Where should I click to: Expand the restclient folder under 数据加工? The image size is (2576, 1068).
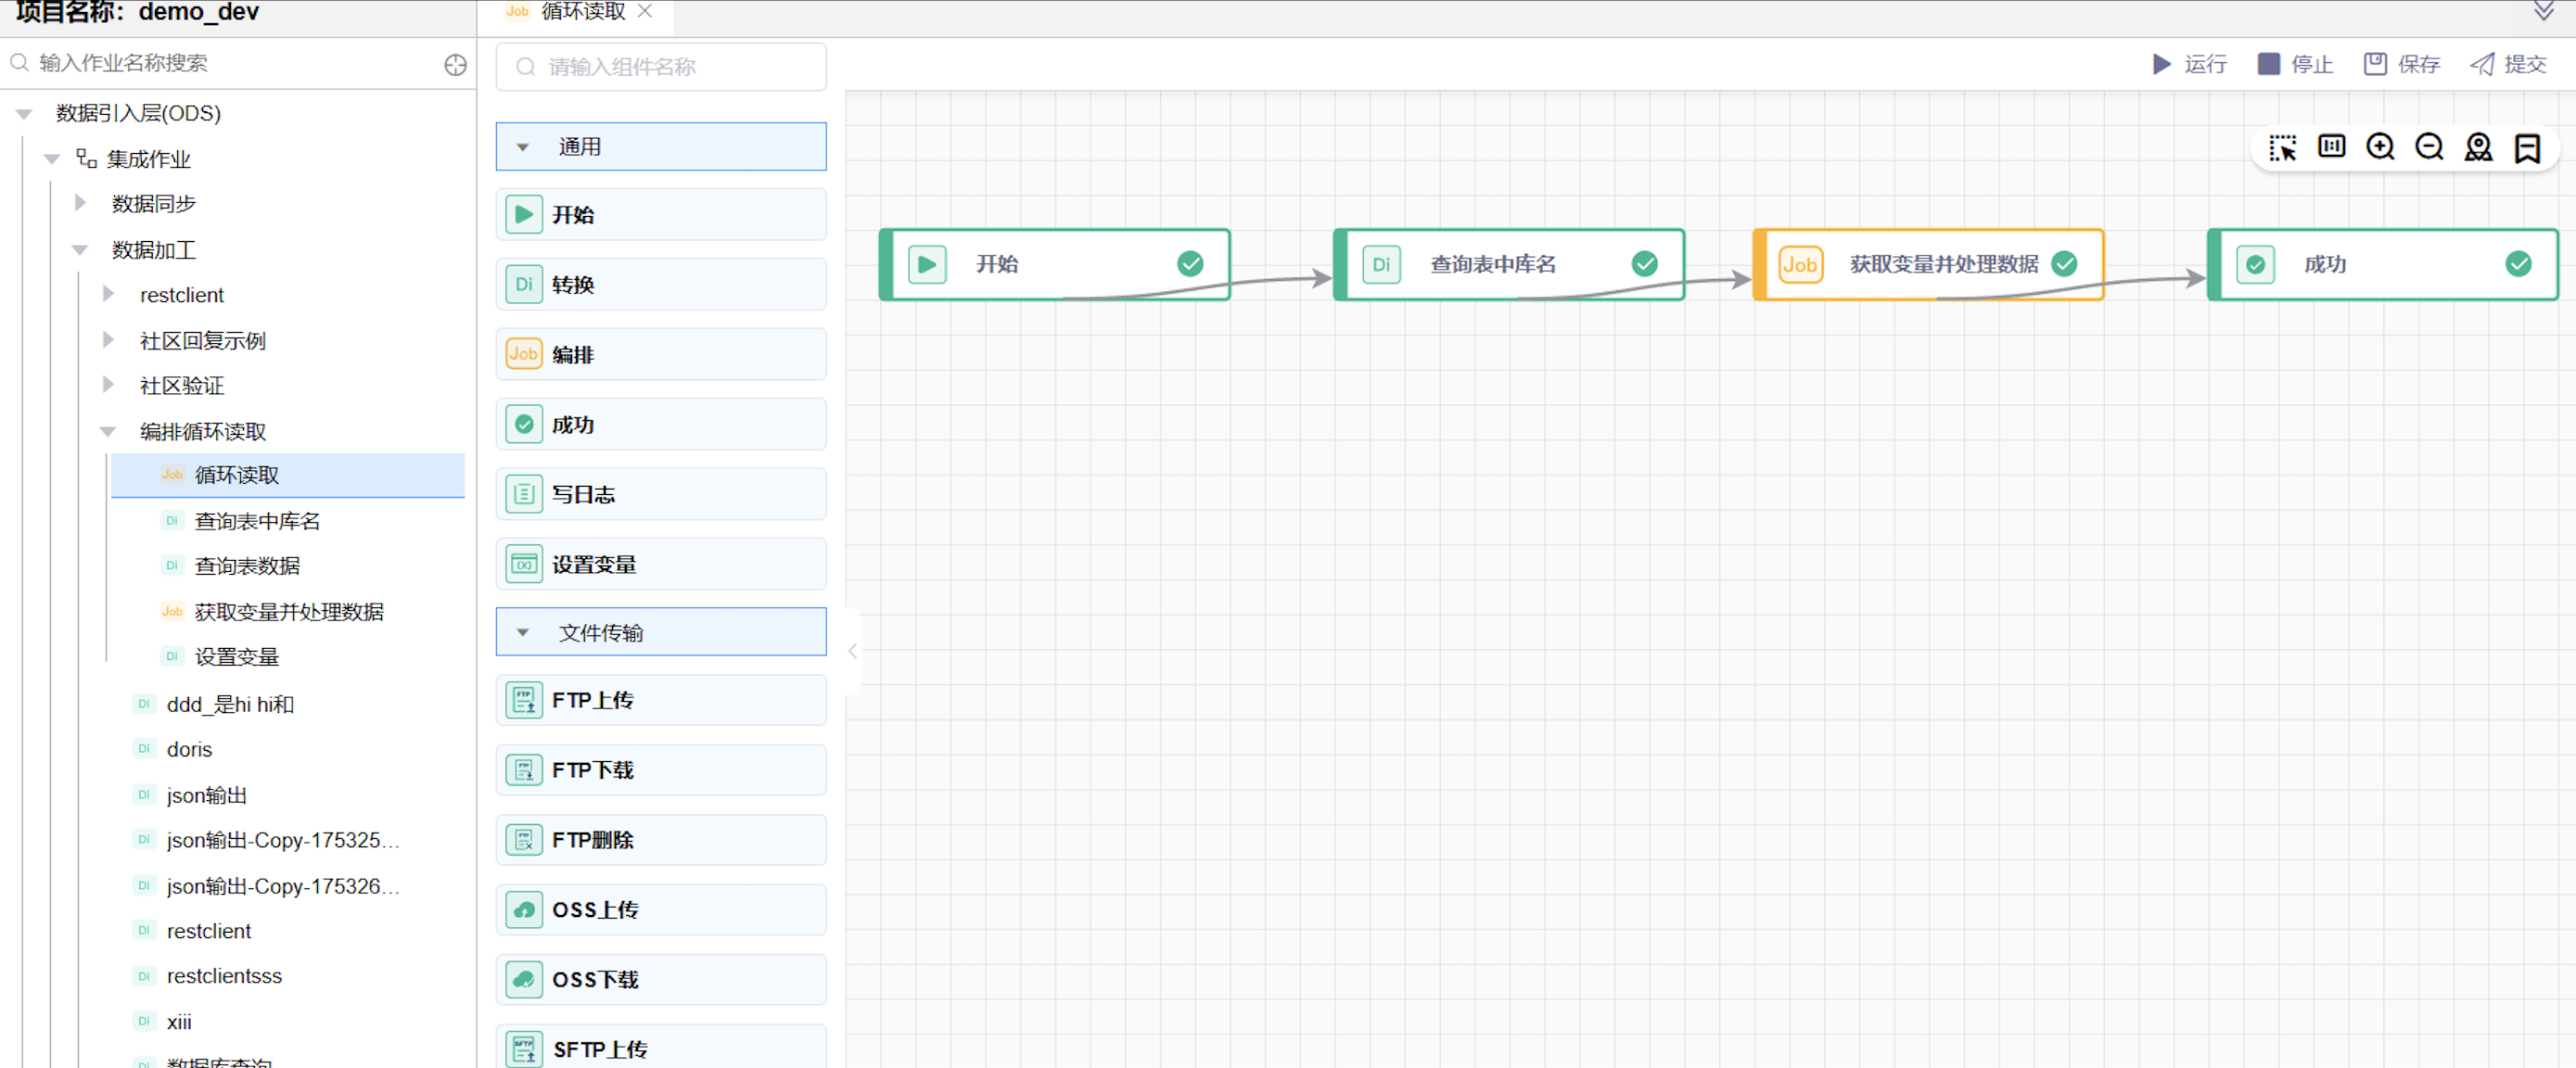(x=109, y=295)
